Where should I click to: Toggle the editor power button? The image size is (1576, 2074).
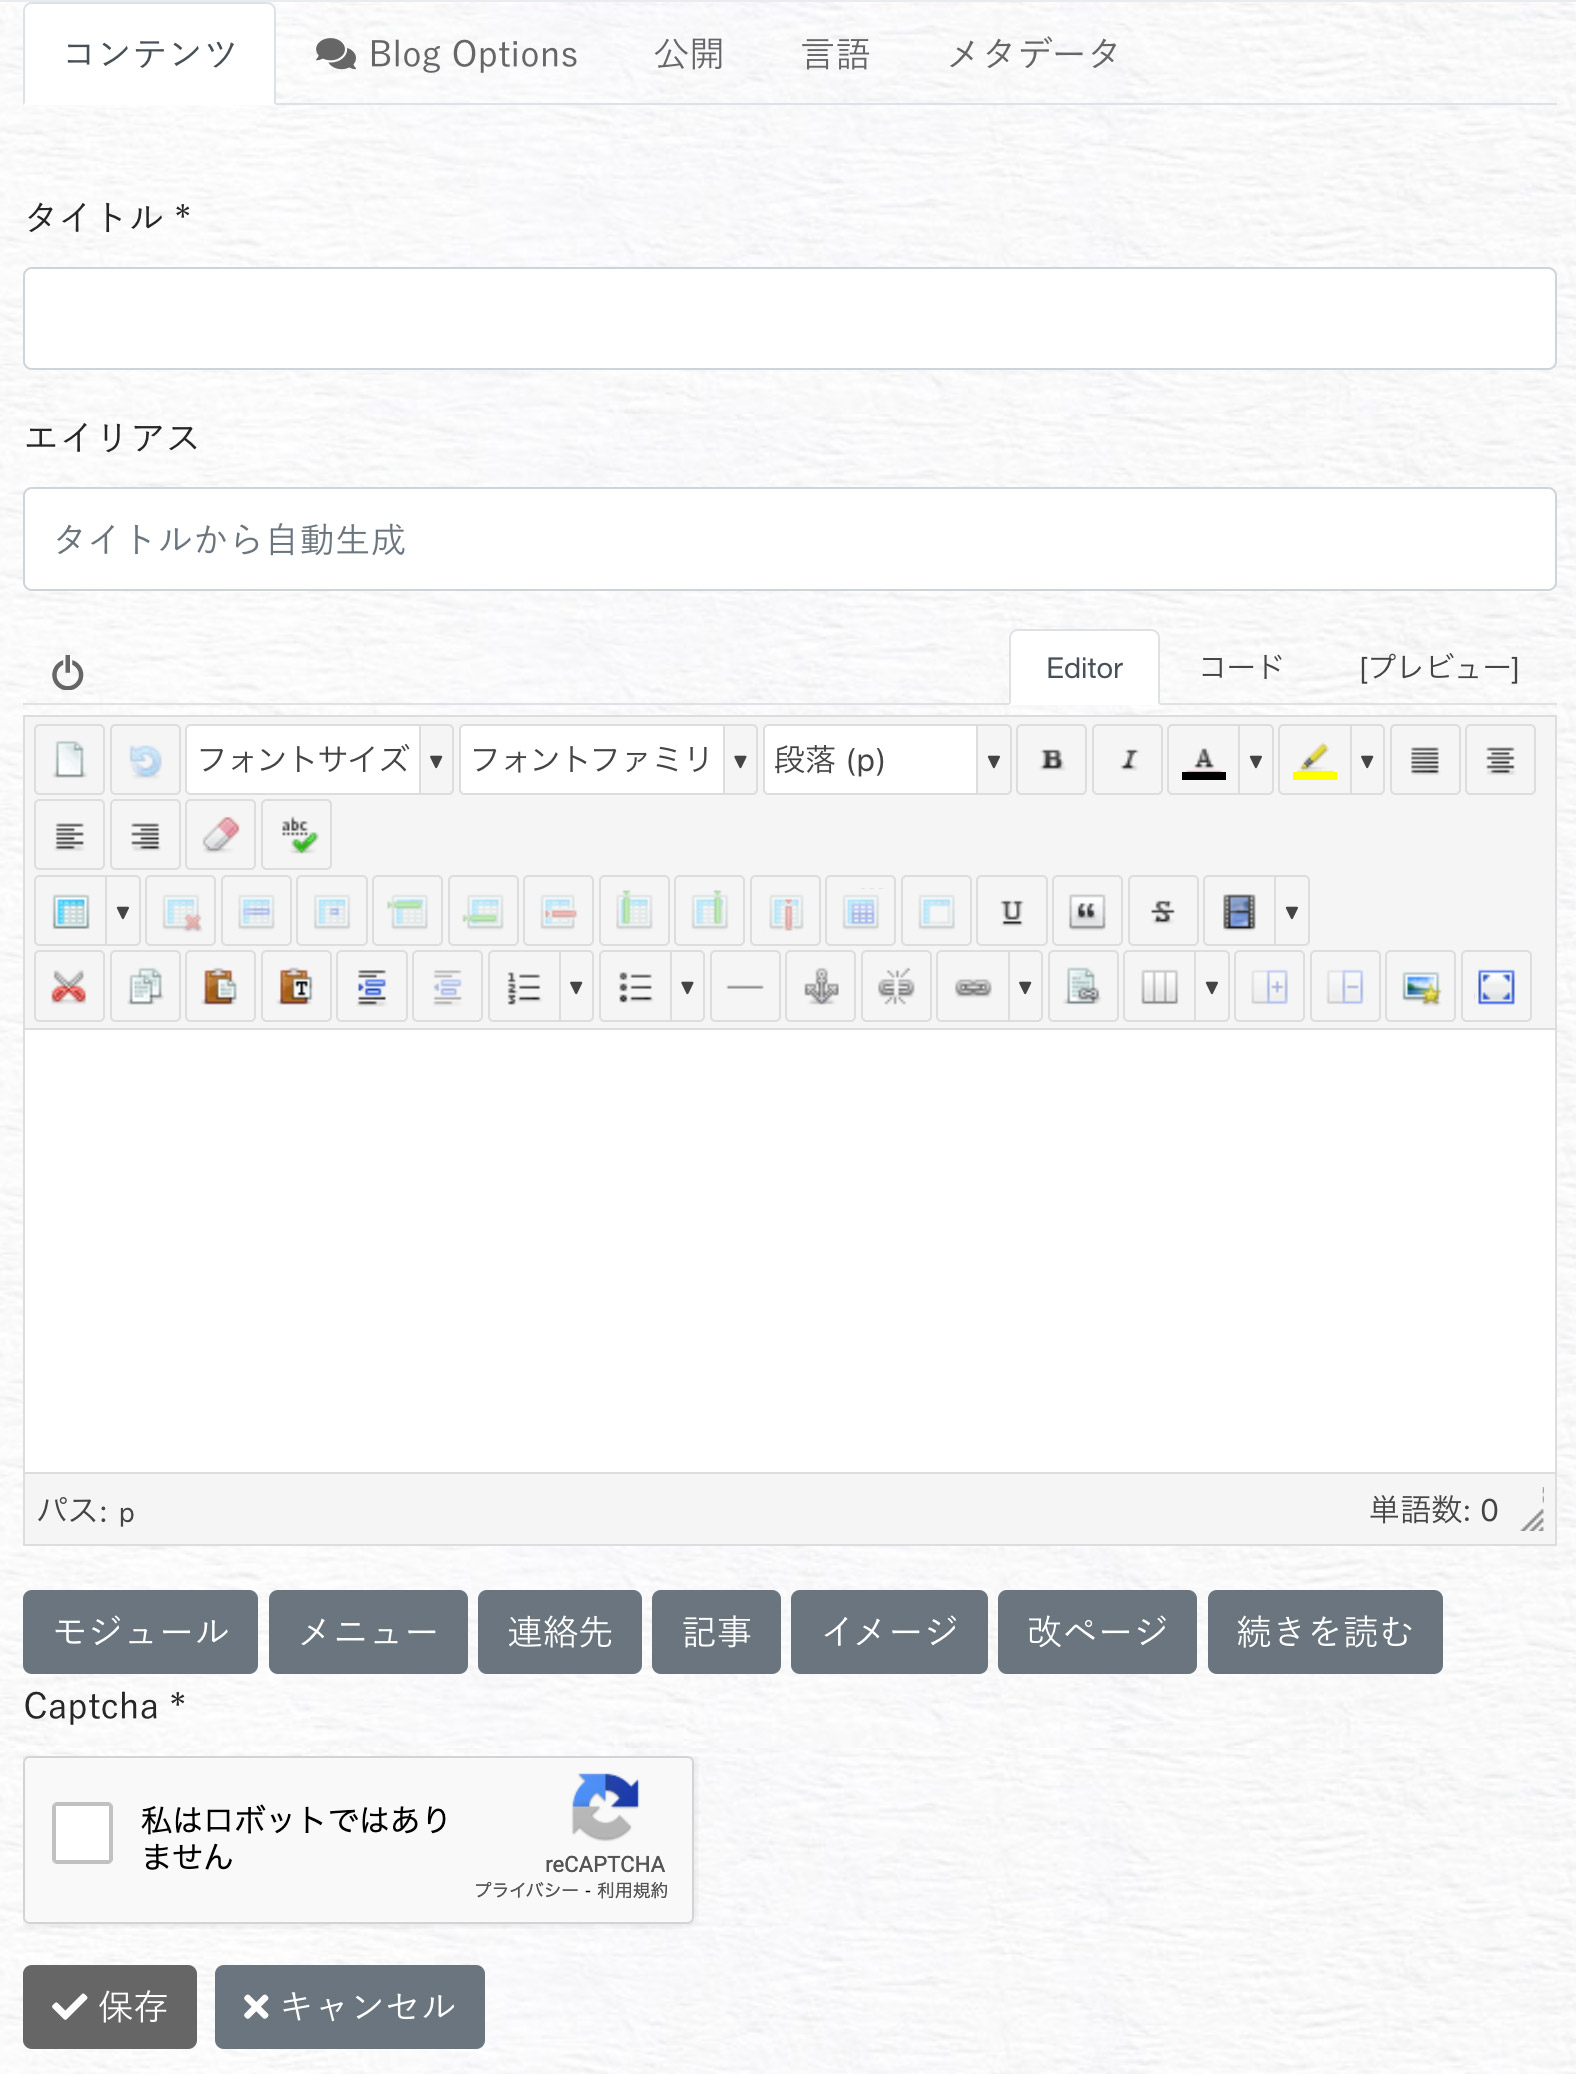pyautogui.click(x=68, y=673)
